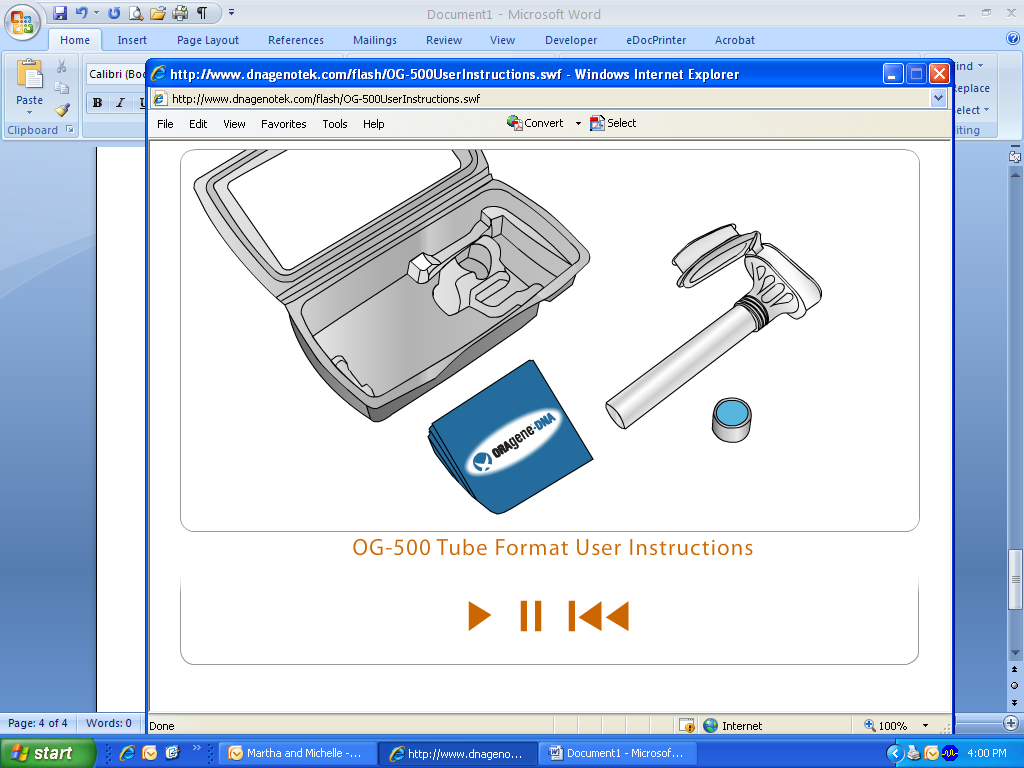Toggle the Show/Hide paragraph marks icon
The height and width of the screenshot is (768, 1024).
(202, 12)
